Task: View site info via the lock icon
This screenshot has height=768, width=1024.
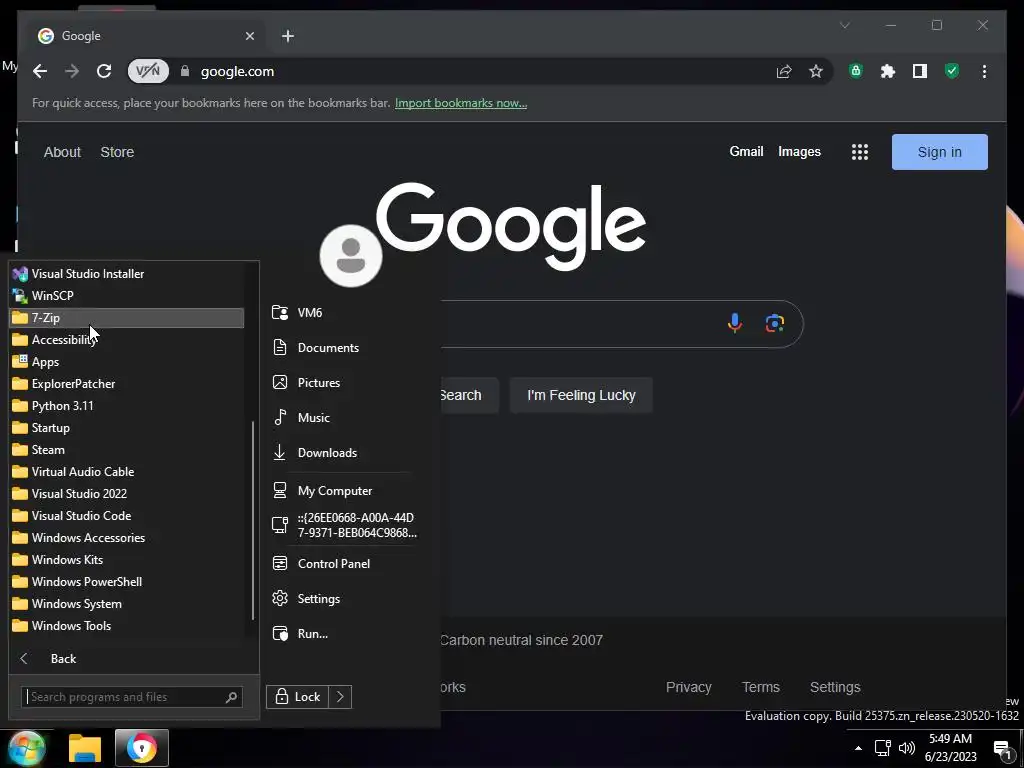Action: coord(185,71)
